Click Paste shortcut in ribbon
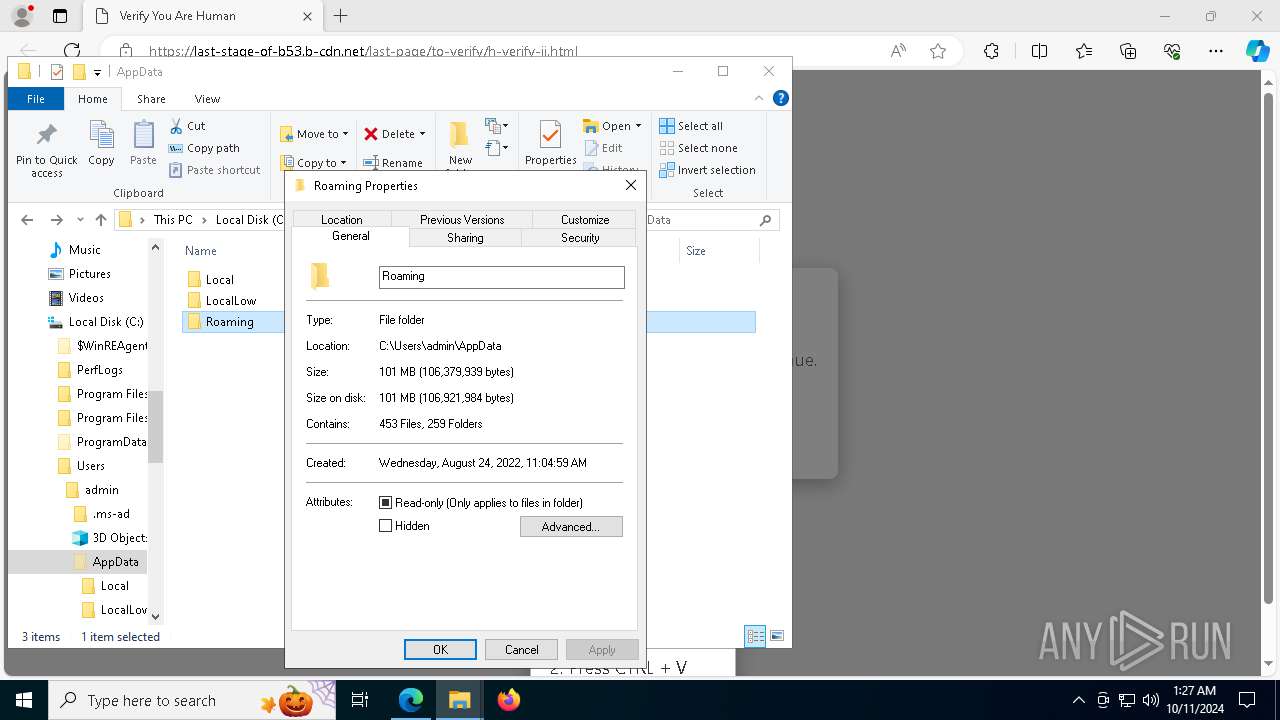The height and width of the screenshot is (720, 1280). coord(214,170)
